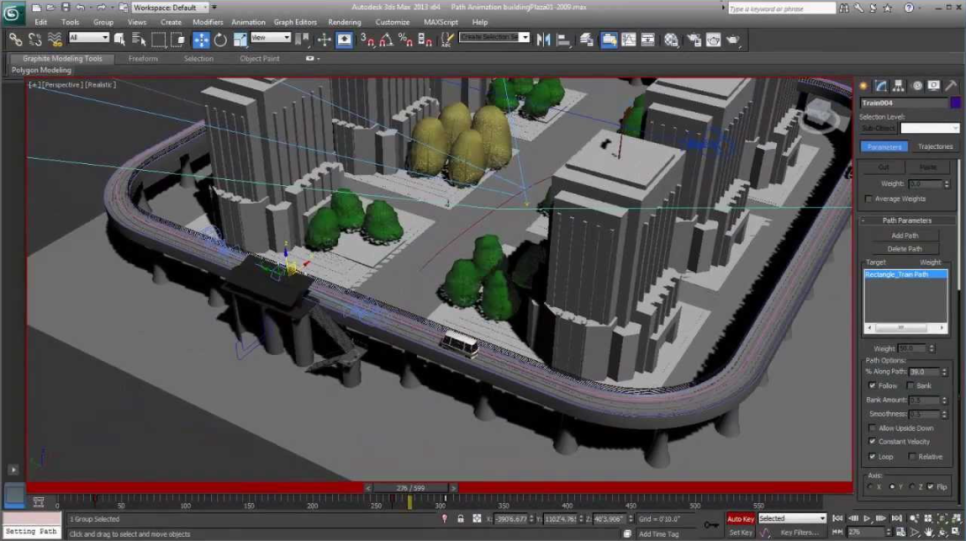Toggle the Auto Key button

click(741, 519)
